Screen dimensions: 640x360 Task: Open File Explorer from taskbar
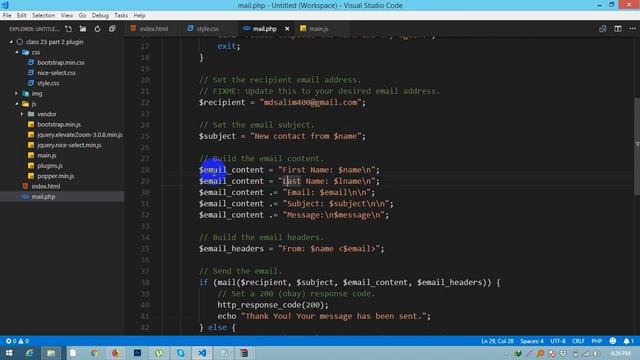51,353
